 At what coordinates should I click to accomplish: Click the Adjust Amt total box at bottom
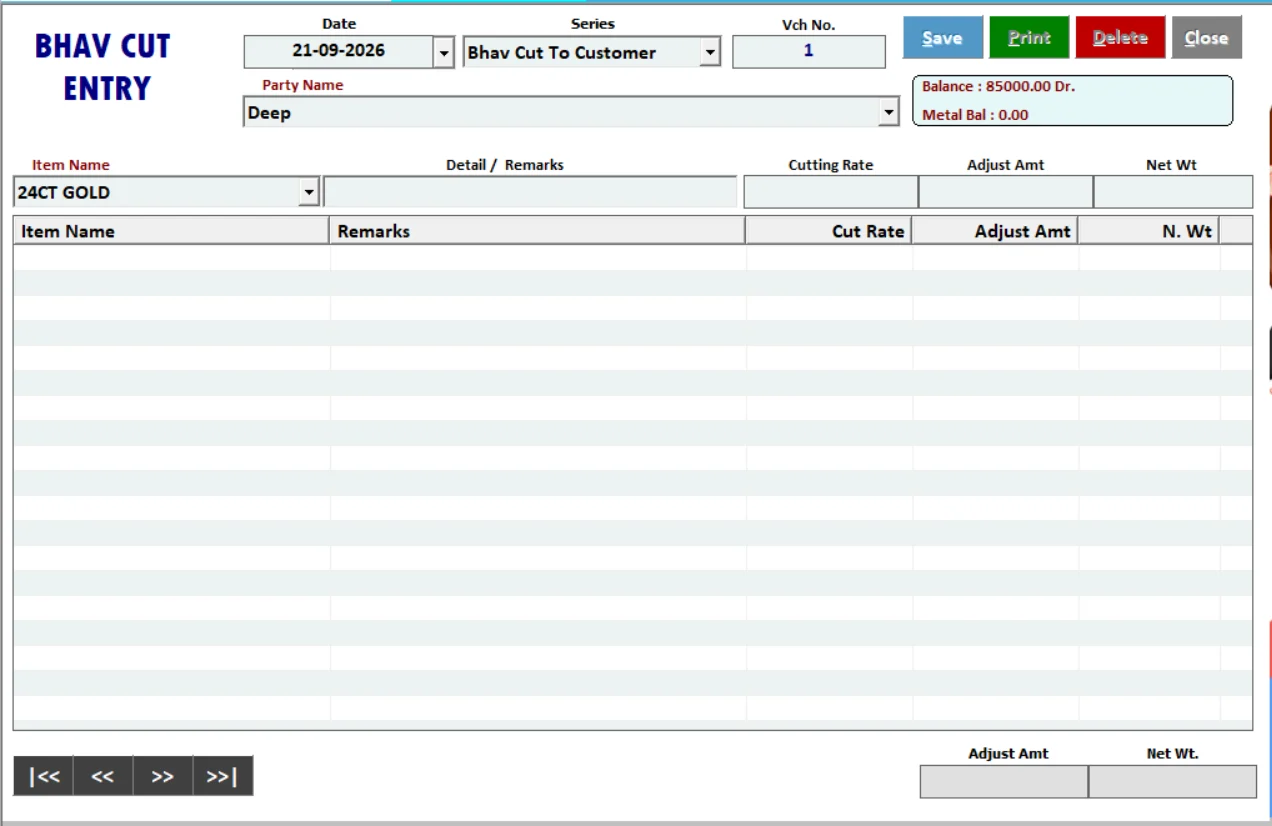1004,782
